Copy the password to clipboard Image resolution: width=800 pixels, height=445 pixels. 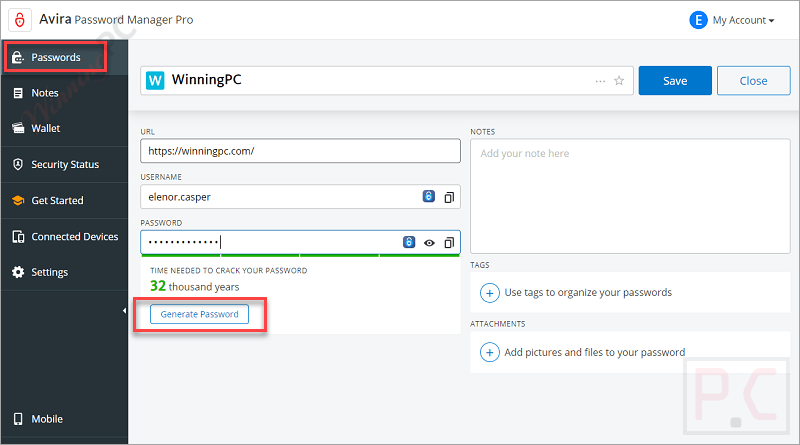[449, 243]
